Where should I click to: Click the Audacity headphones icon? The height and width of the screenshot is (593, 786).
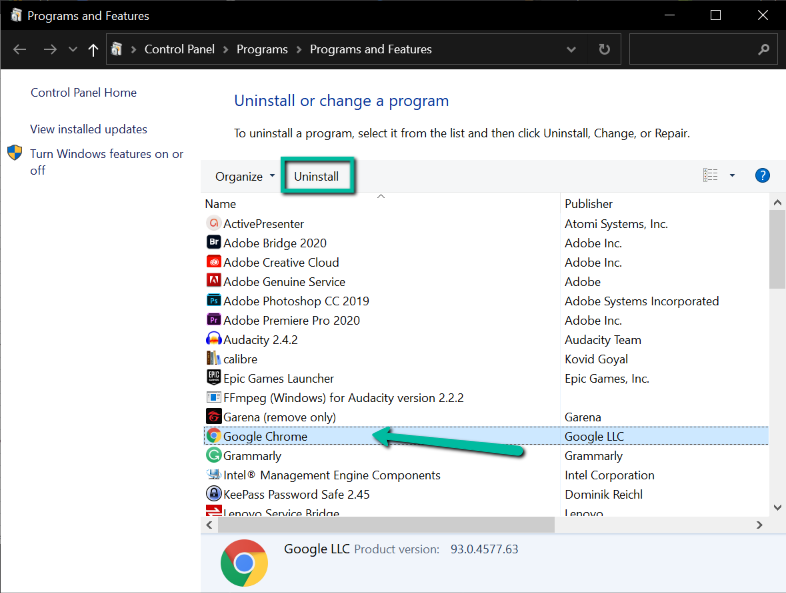click(x=213, y=340)
